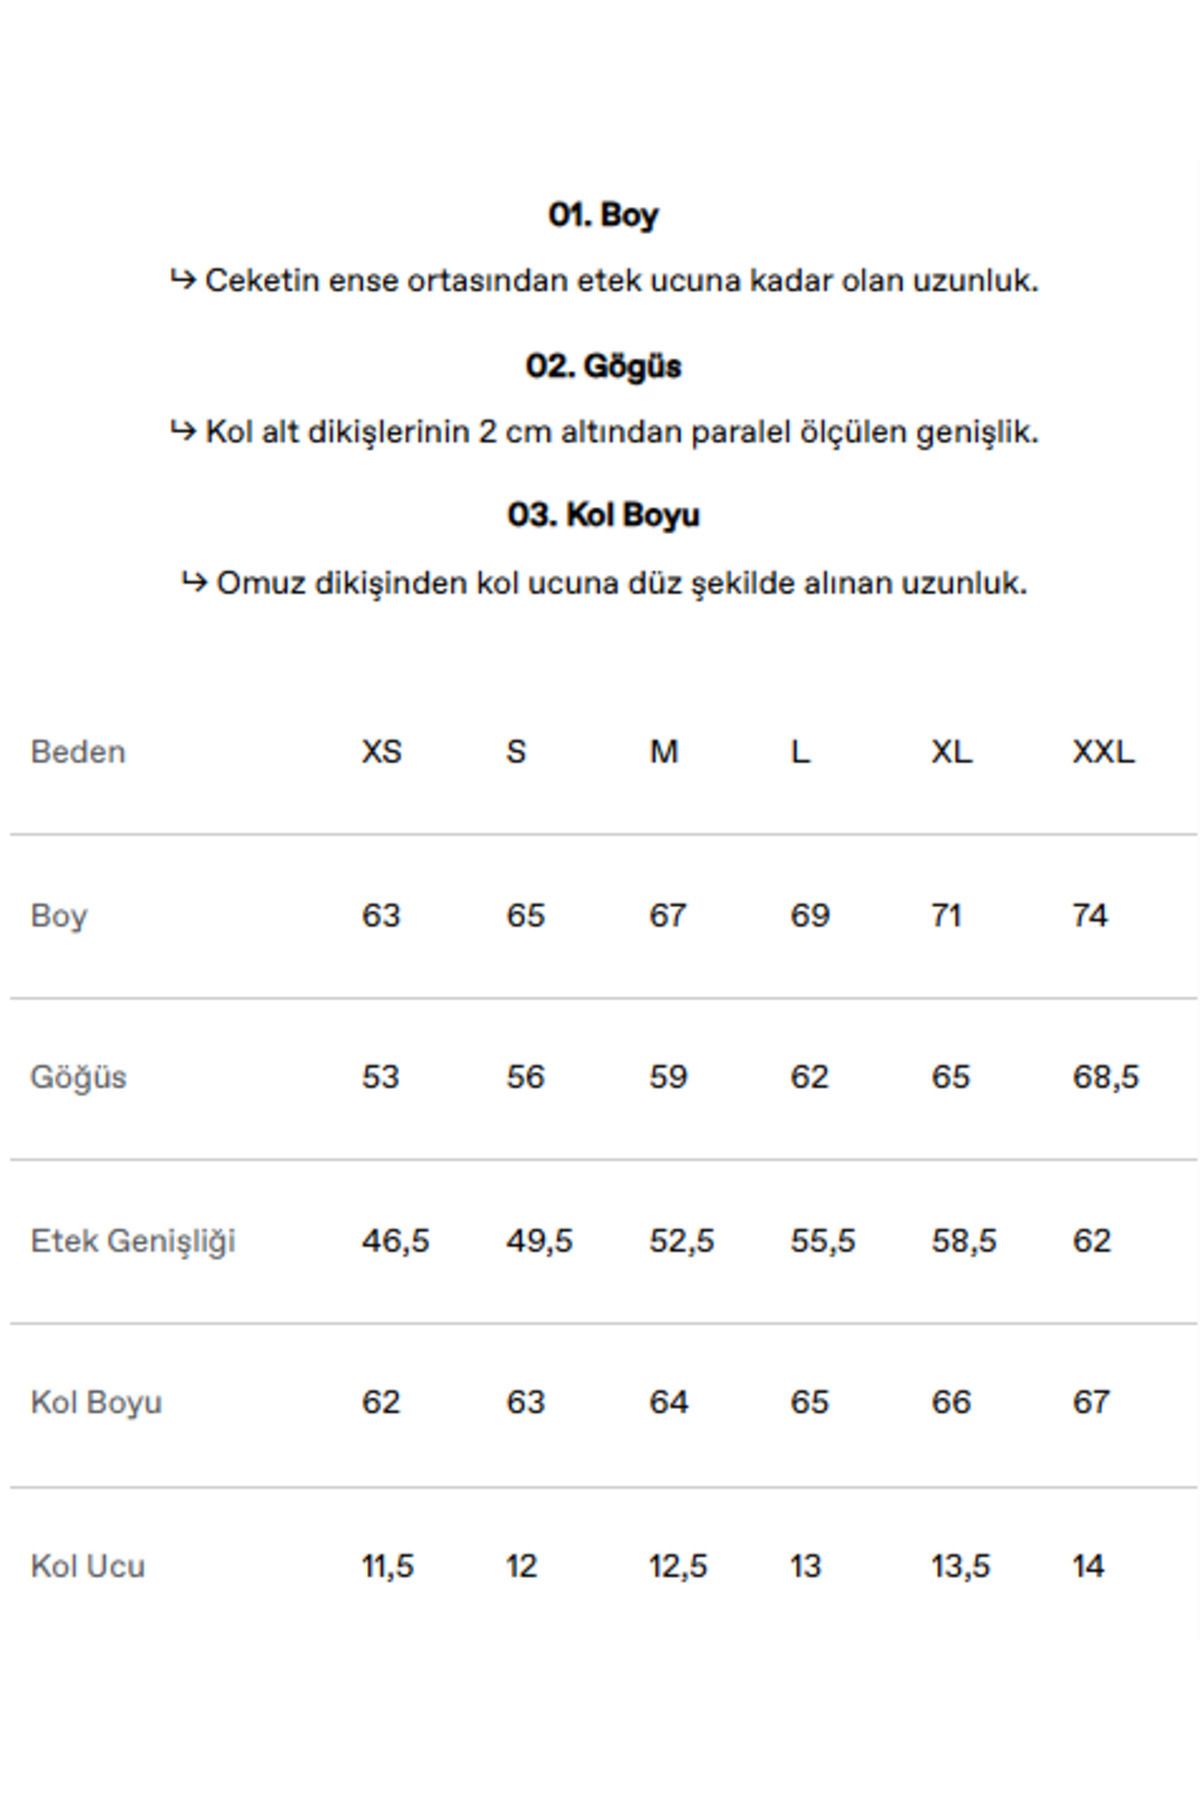Click the arrow icon before Ceketin ense description
This screenshot has height=1800, width=1200.
(182, 280)
